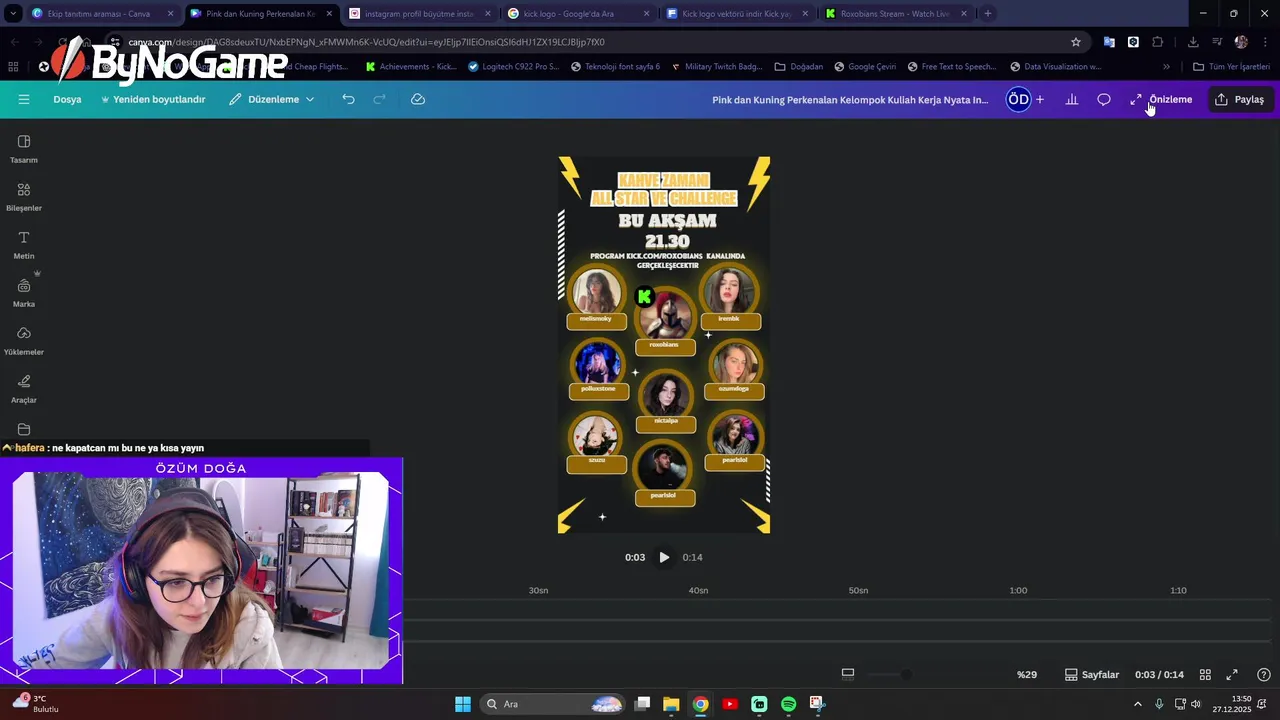Viewport: 1280px width, 720px height.
Task: Open the Metin text panel
Action: tap(24, 245)
